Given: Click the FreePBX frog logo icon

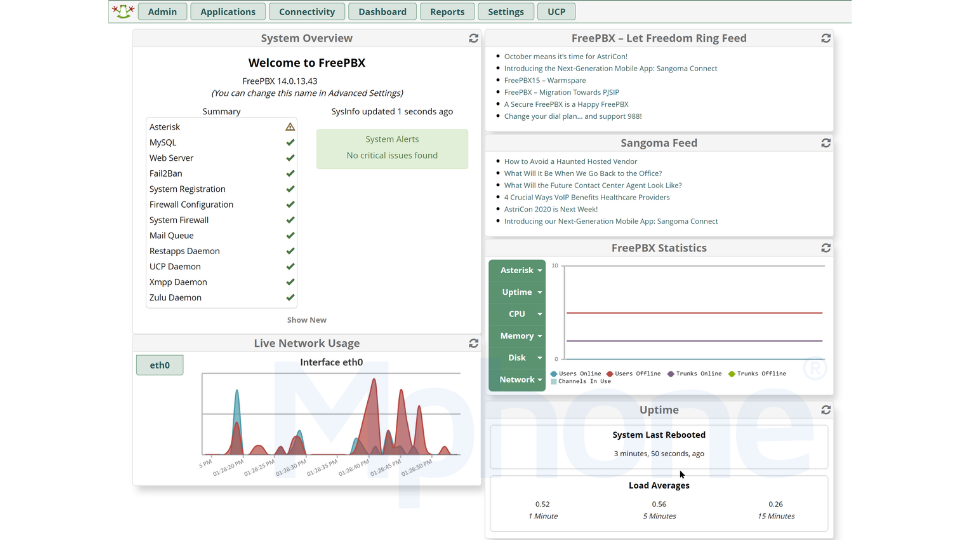Looking at the screenshot, I should point(123,11).
